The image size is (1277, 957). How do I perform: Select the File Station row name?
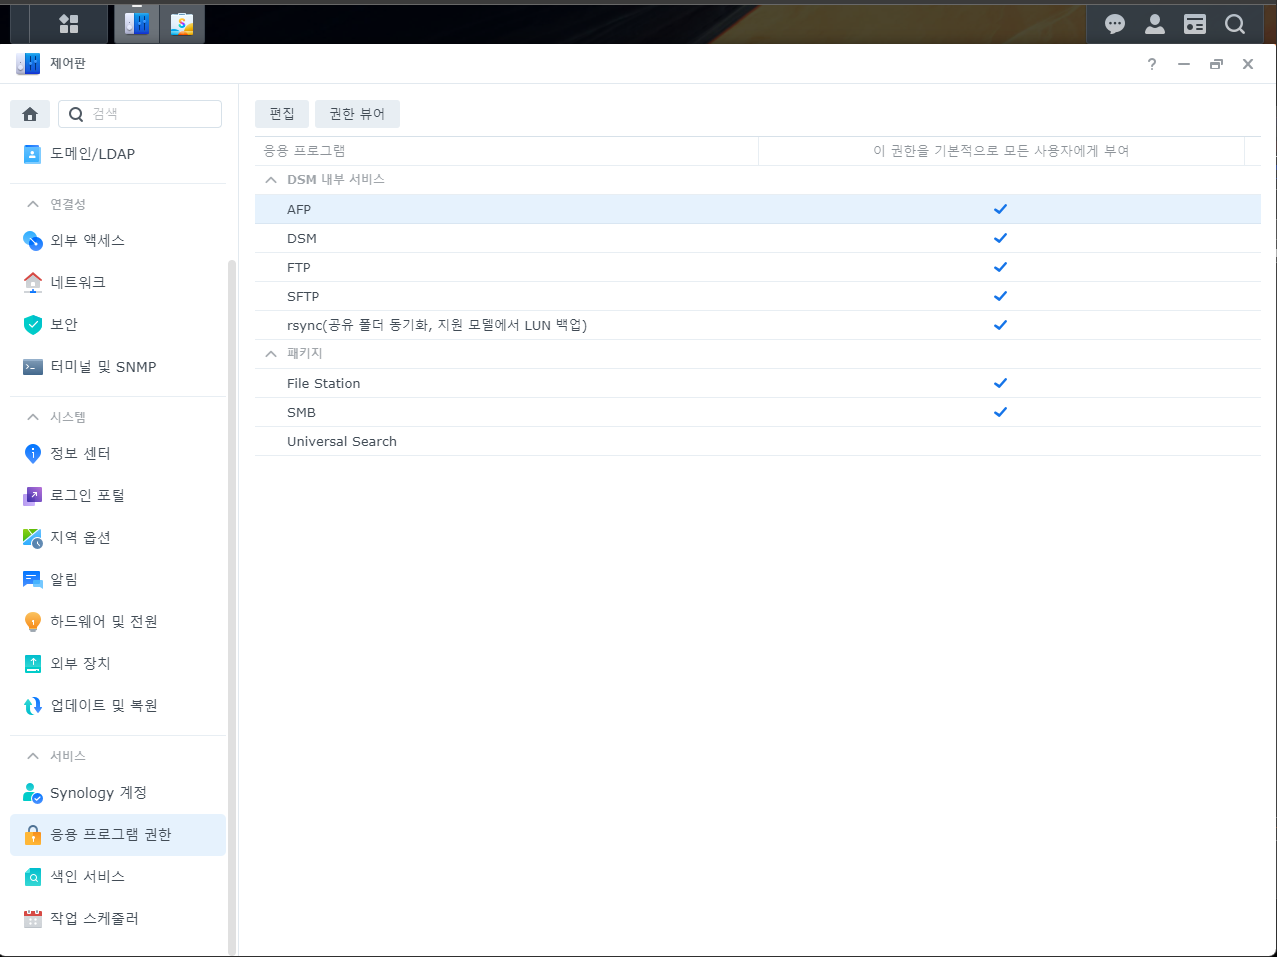324,383
